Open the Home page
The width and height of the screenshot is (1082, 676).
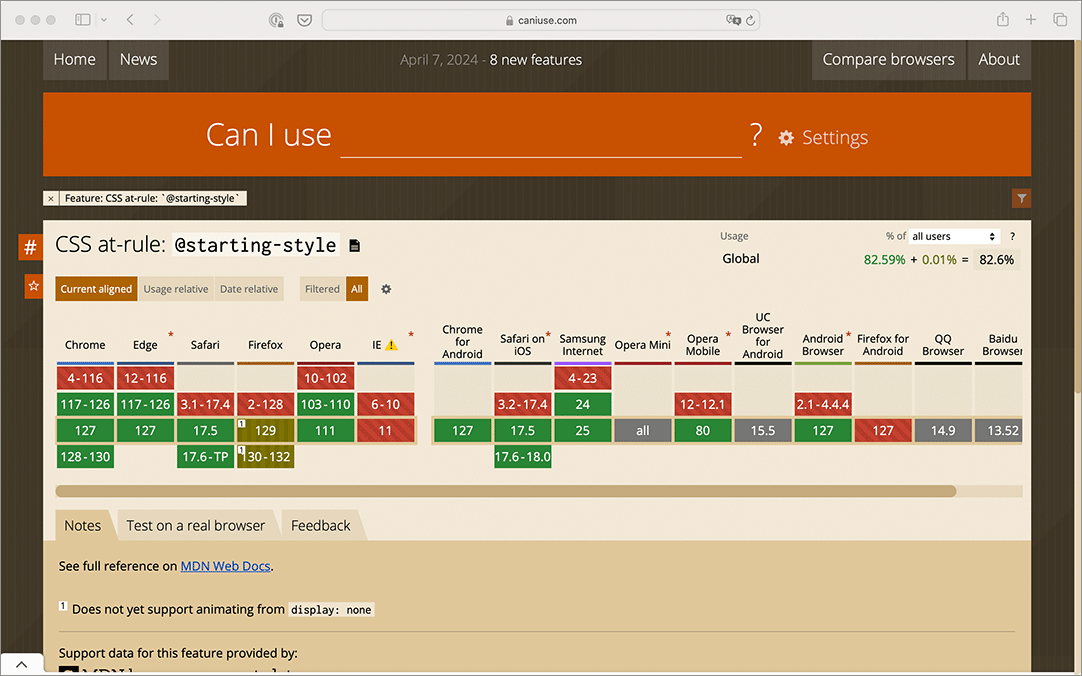click(x=75, y=60)
